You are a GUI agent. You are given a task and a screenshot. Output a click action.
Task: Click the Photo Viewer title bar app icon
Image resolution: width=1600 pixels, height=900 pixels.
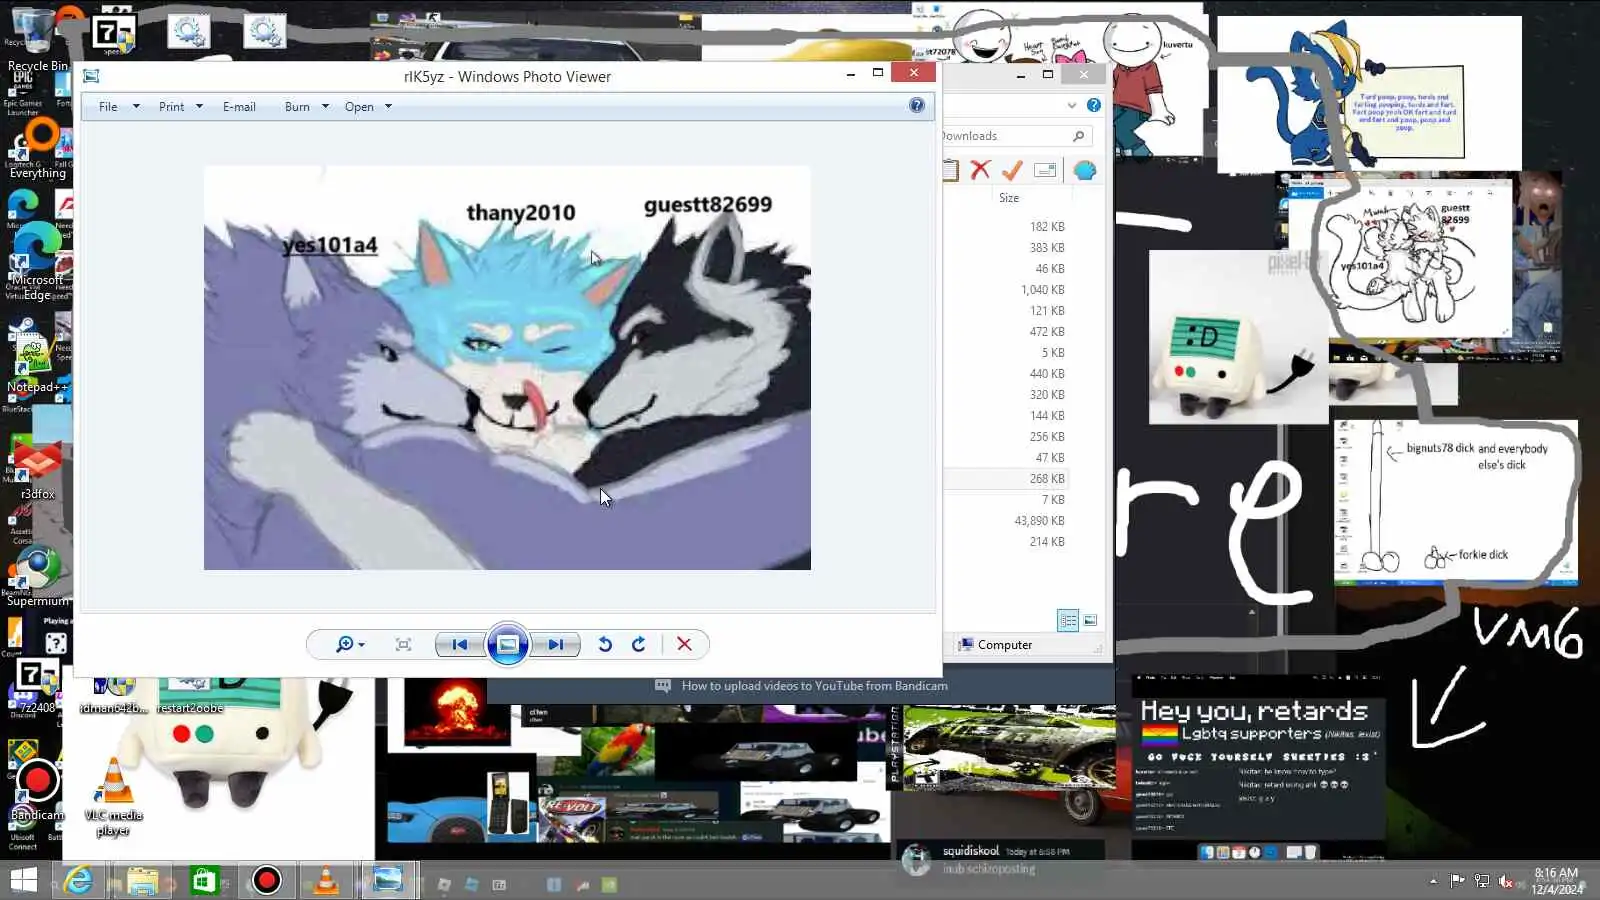[x=91, y=76]
